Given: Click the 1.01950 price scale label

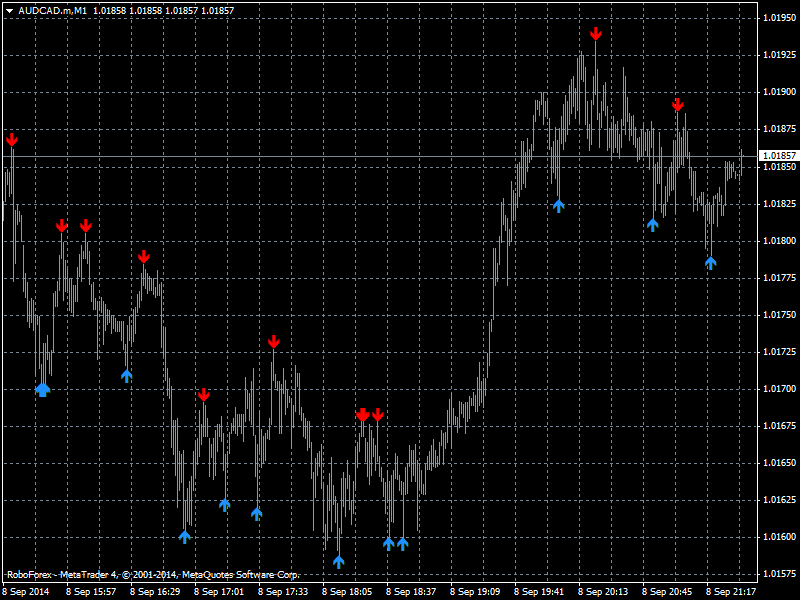Looking at the screenshot, I should tap(779, 18).
